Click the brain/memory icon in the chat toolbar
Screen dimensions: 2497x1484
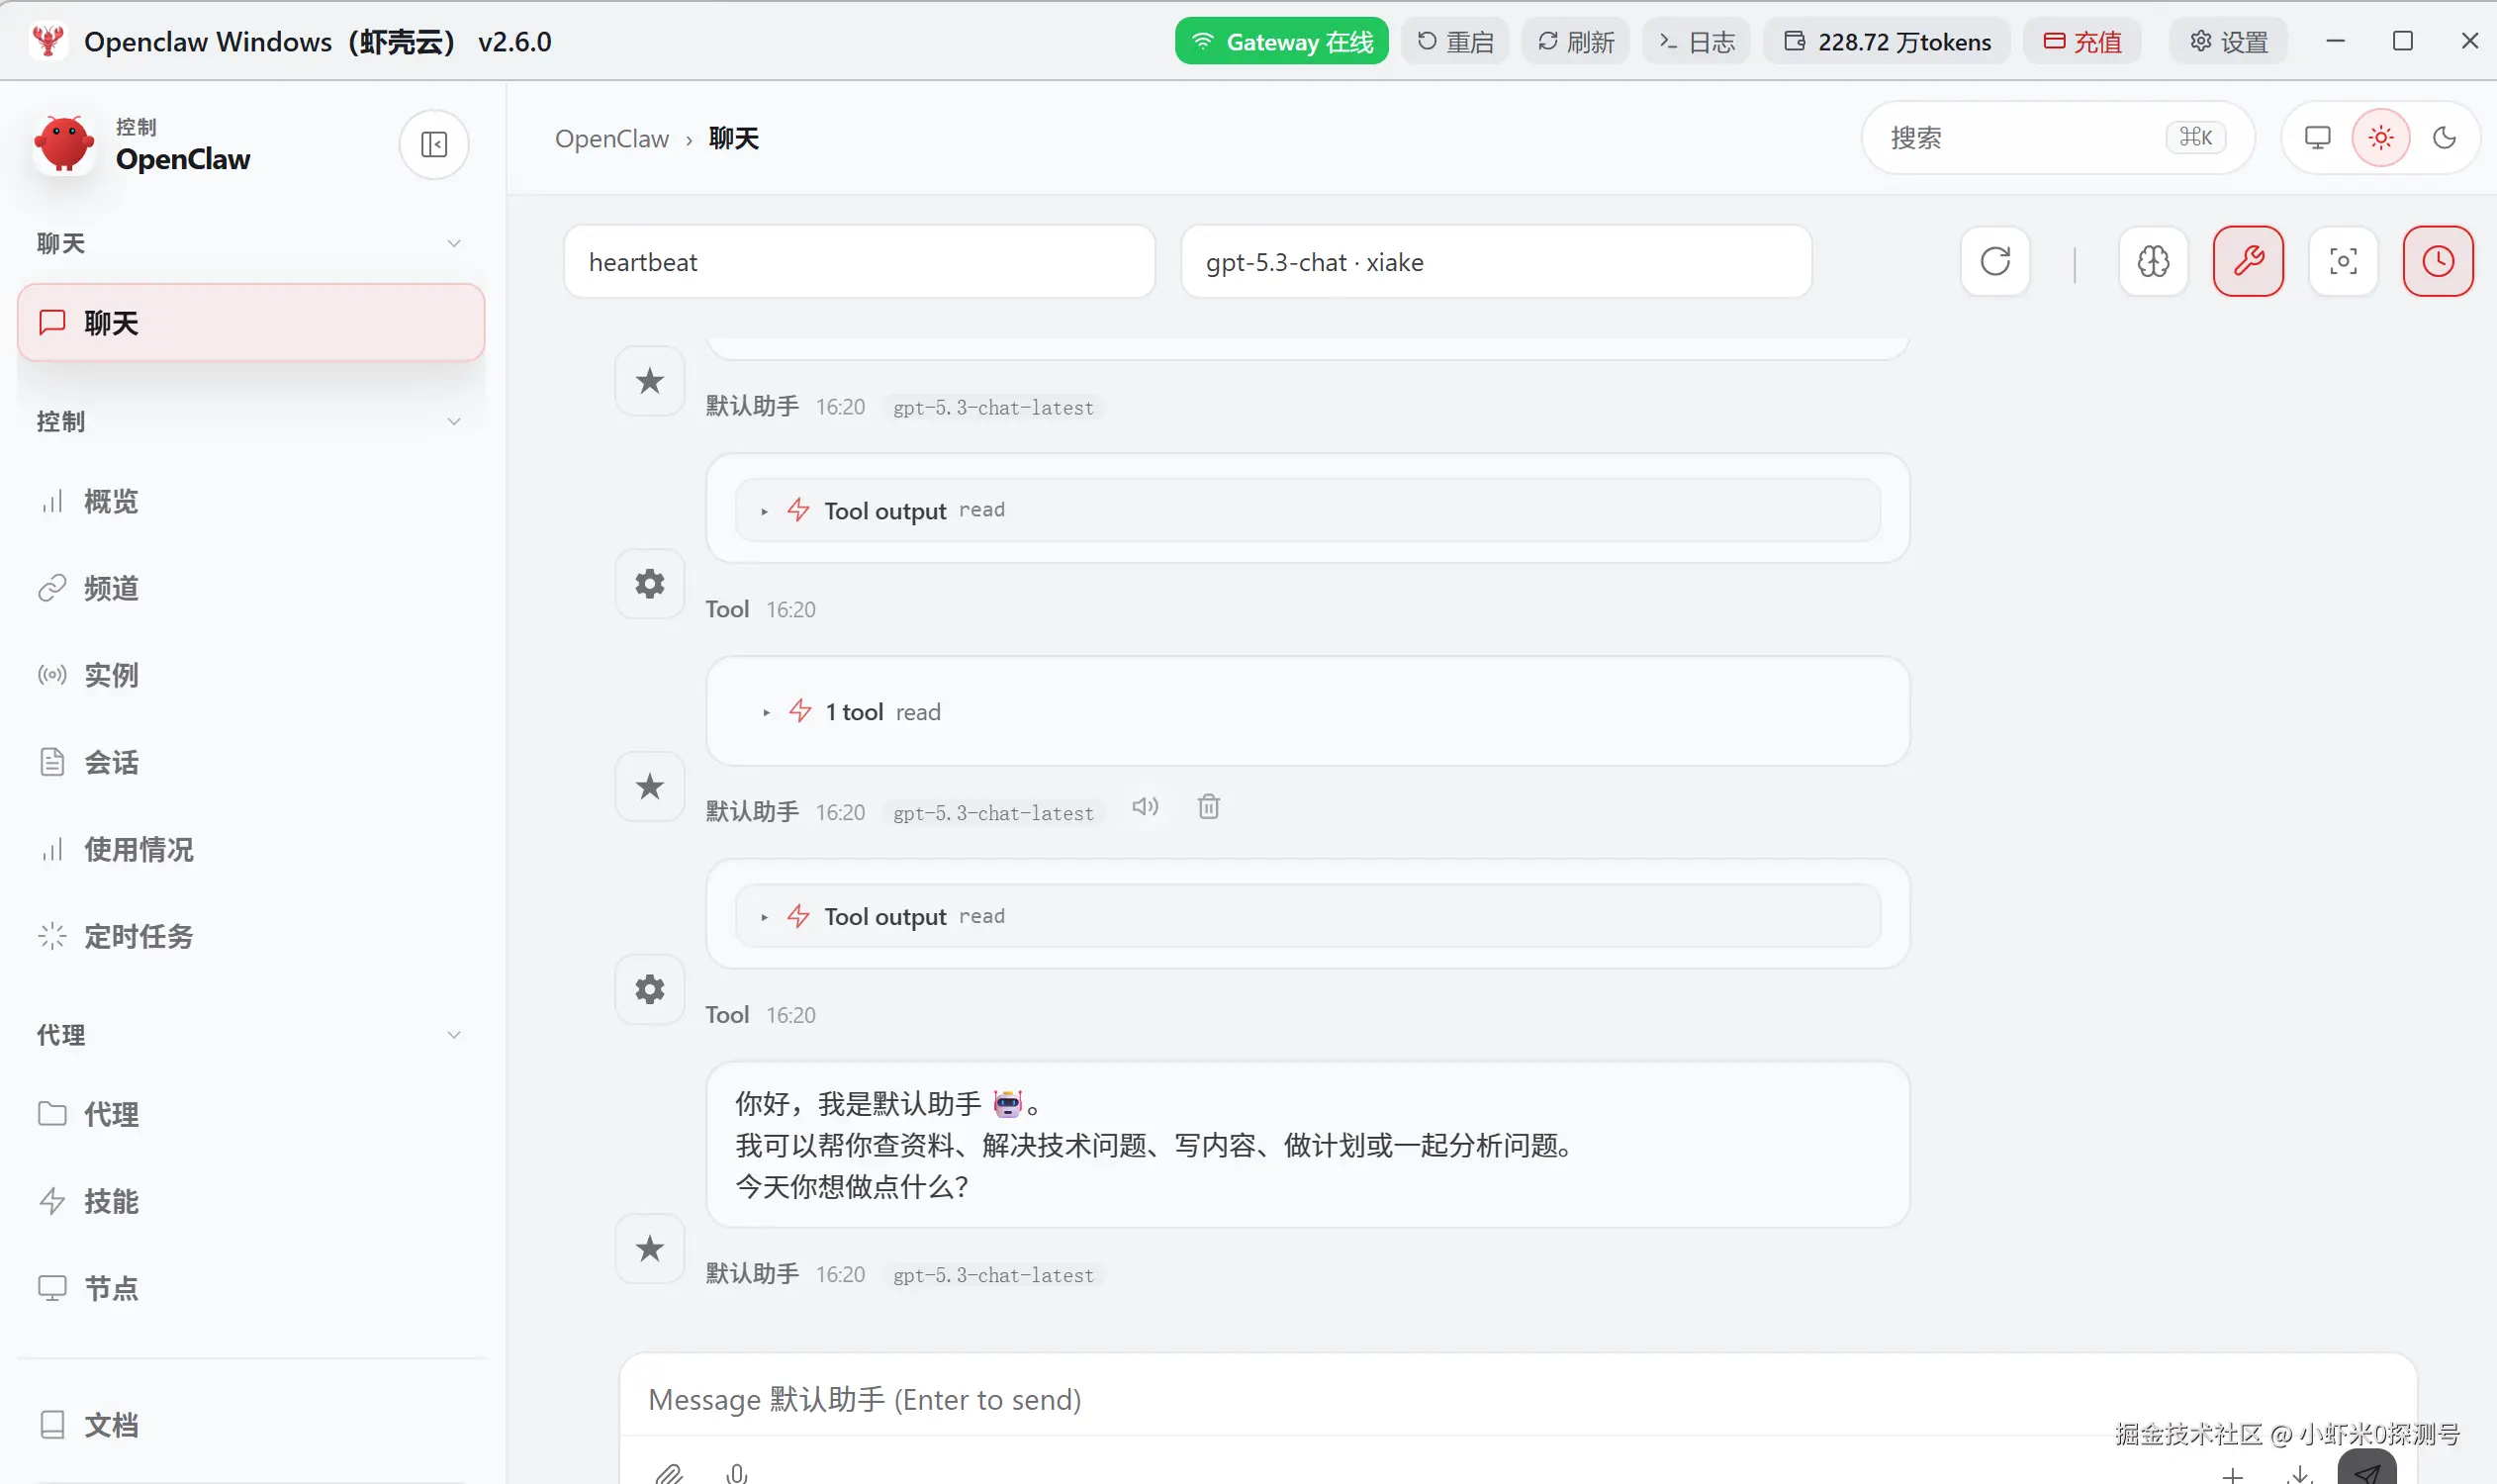click(x=2153, y=261)
